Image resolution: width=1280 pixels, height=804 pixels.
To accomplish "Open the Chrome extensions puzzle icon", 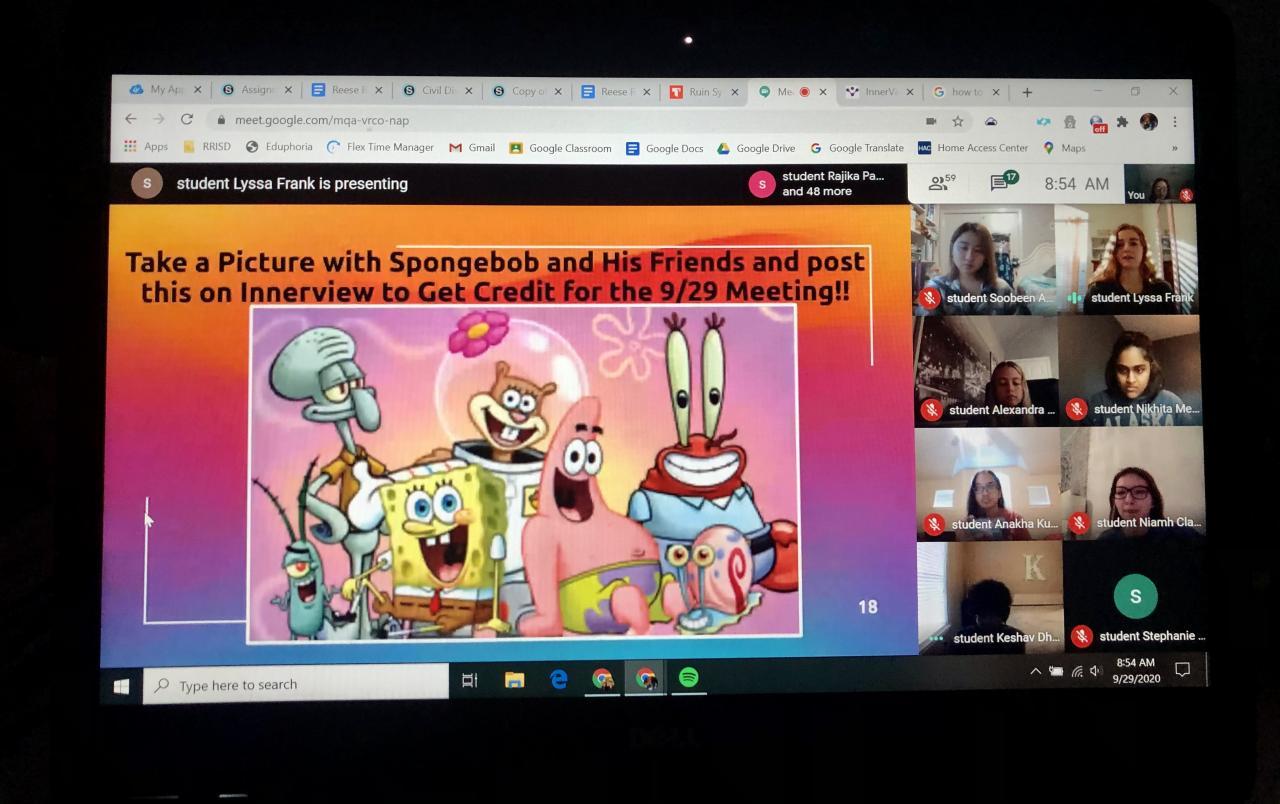I will [1122, 121].
